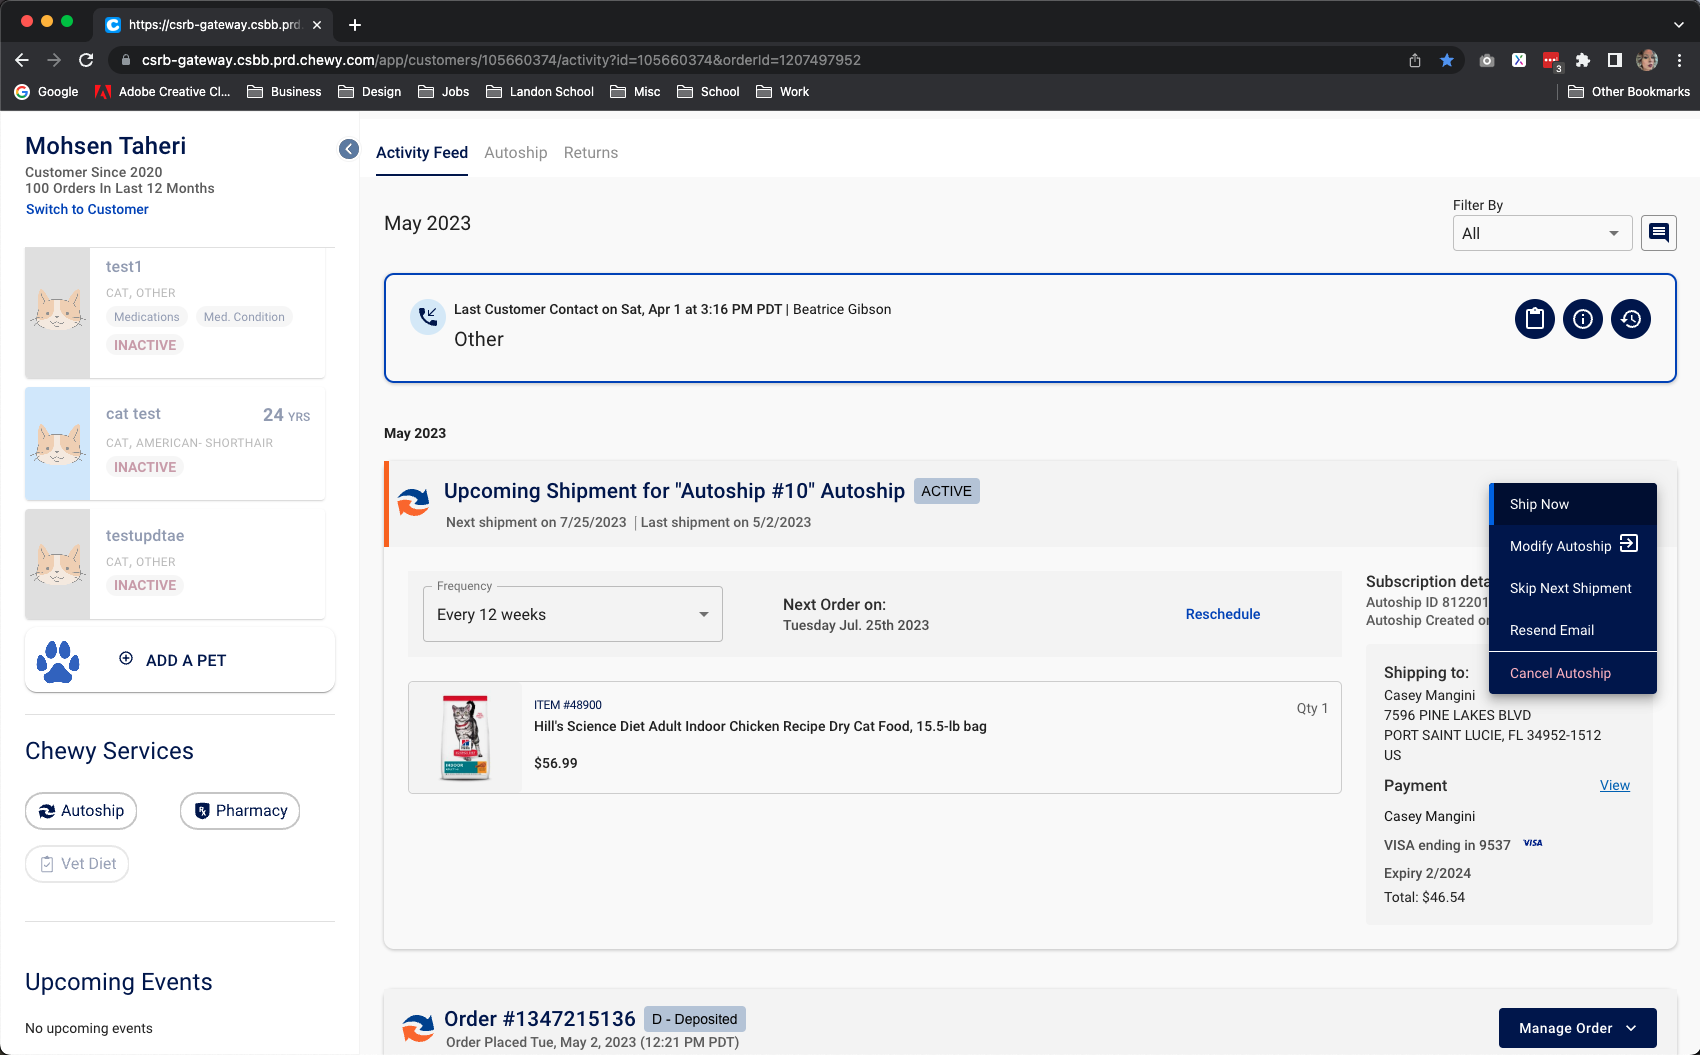1700x1055 pixels.
Task: Click the View link next to Payment
Action: pyautogui.click(x=1614, y=785)
